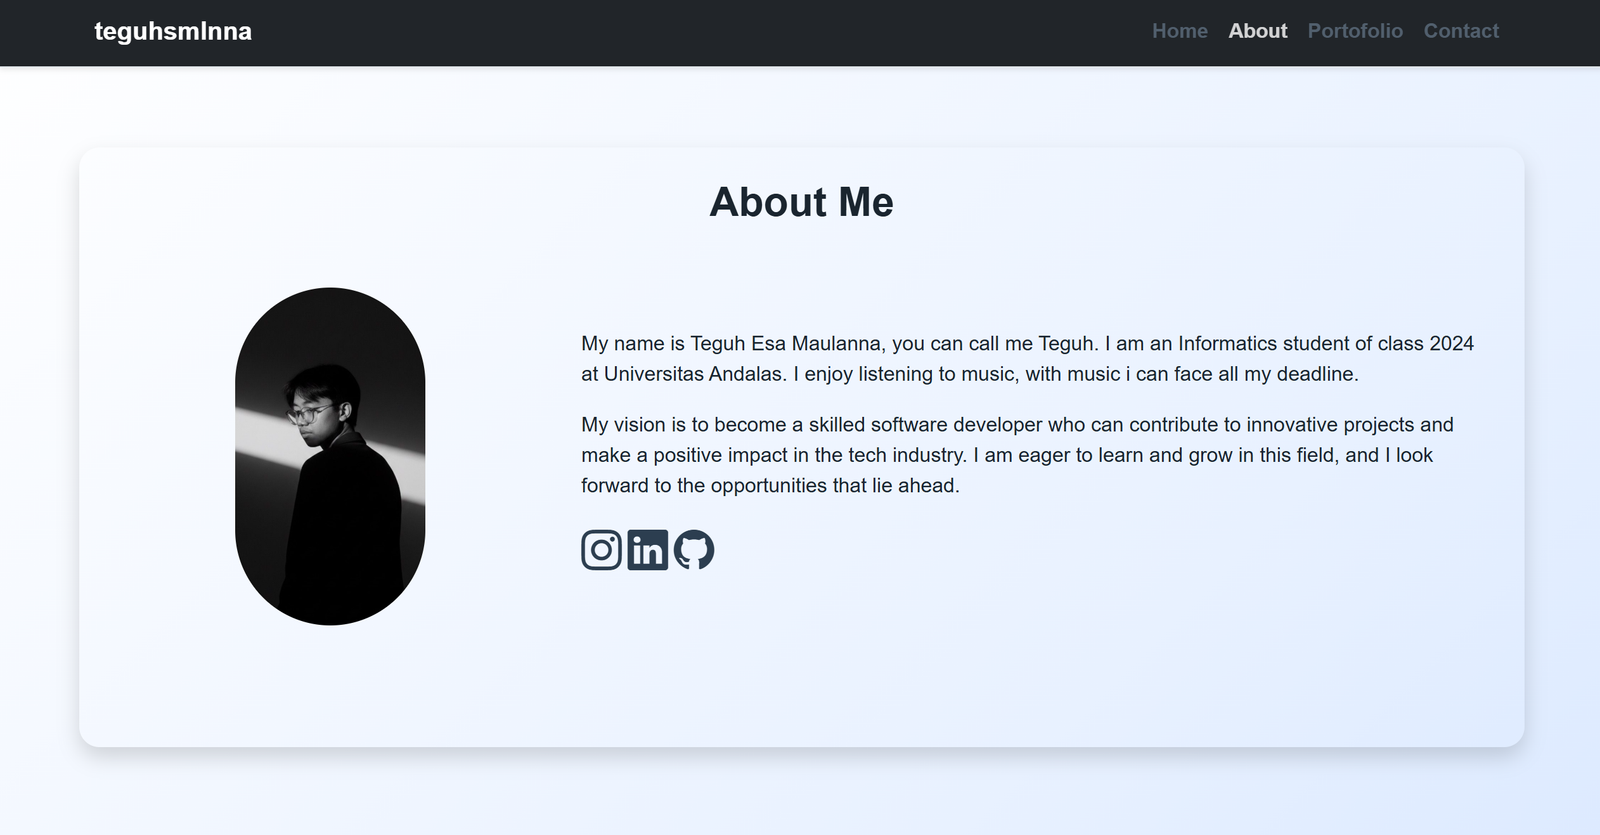The image size is (1600, 835).
Task: Go to the Home nav link
Action: pos(1180,31)
